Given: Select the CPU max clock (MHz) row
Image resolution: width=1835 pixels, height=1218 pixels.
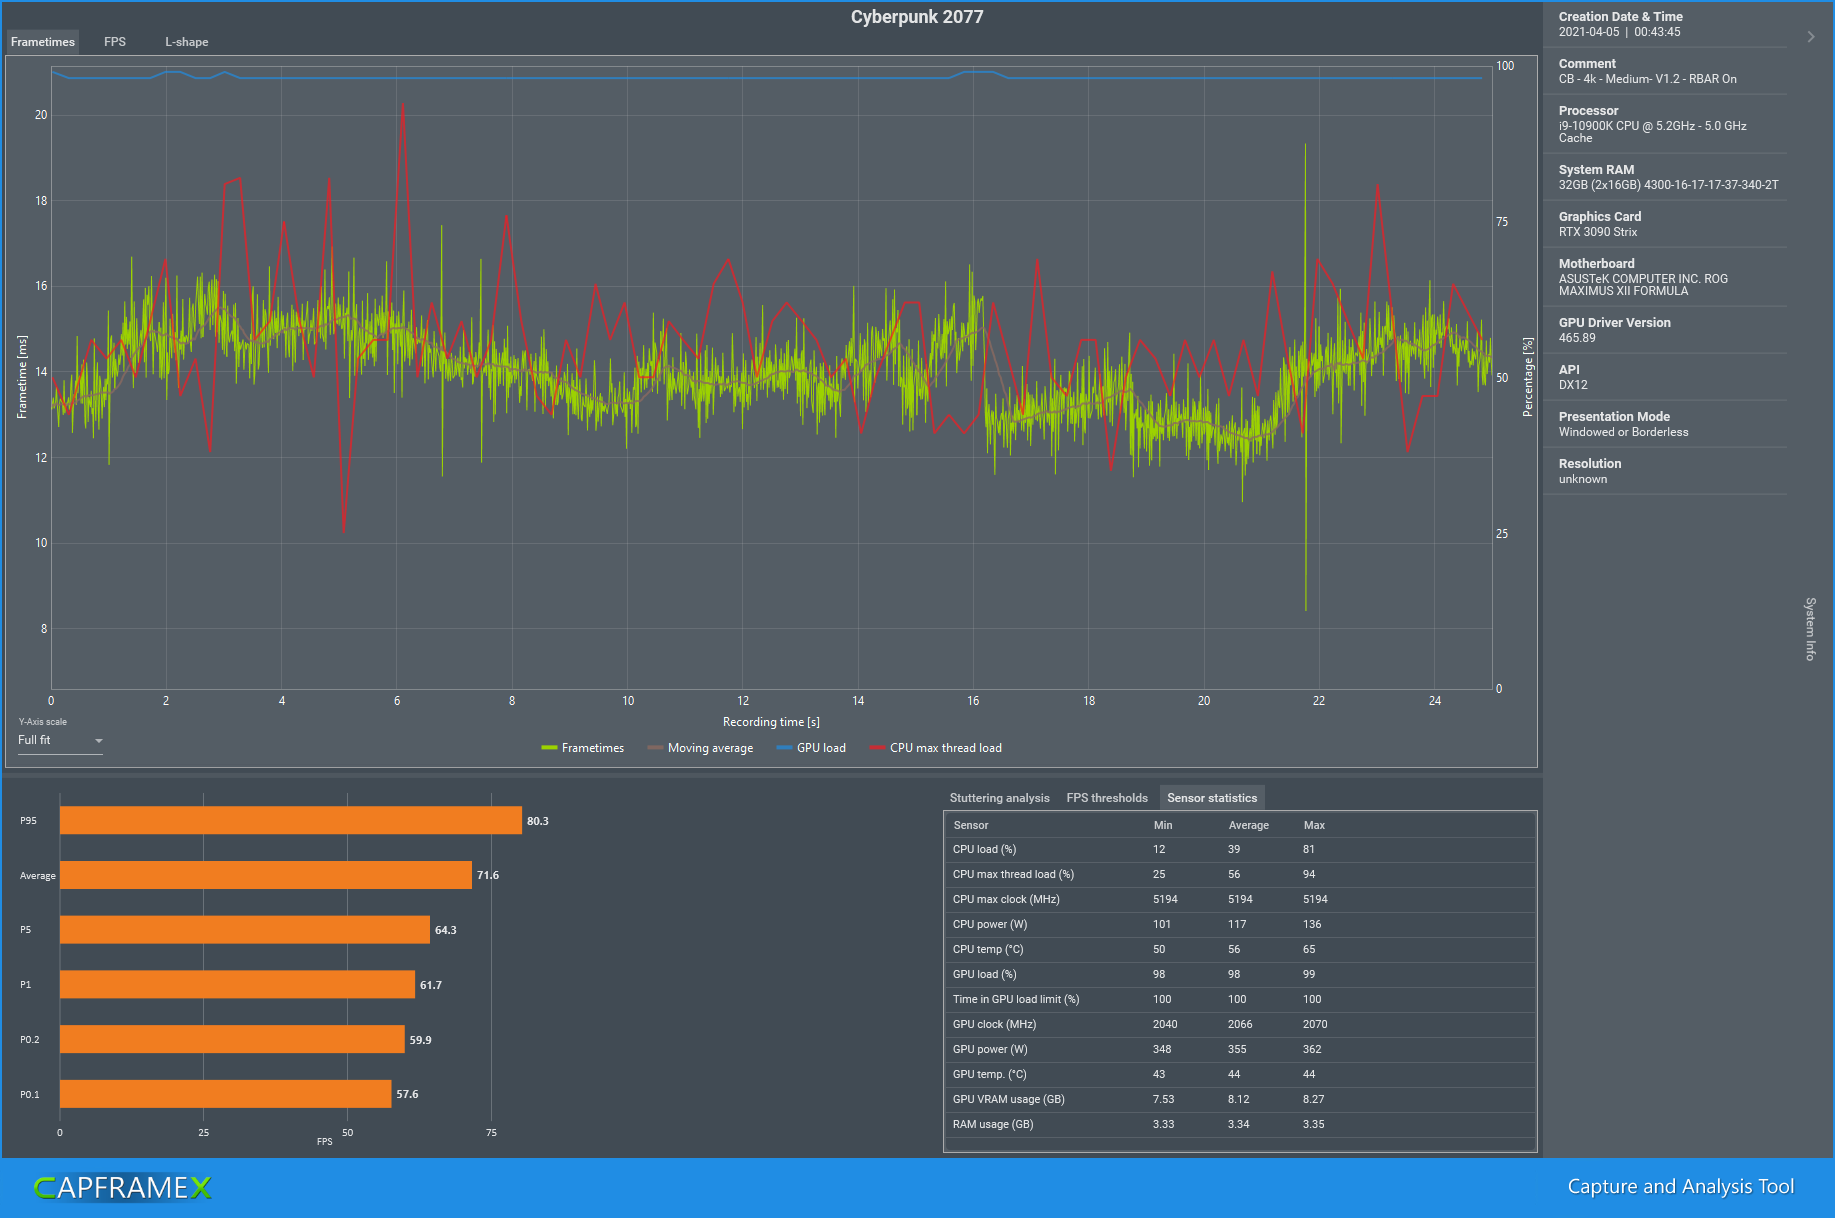Looking at the screenshot, I should point(1240,900).
